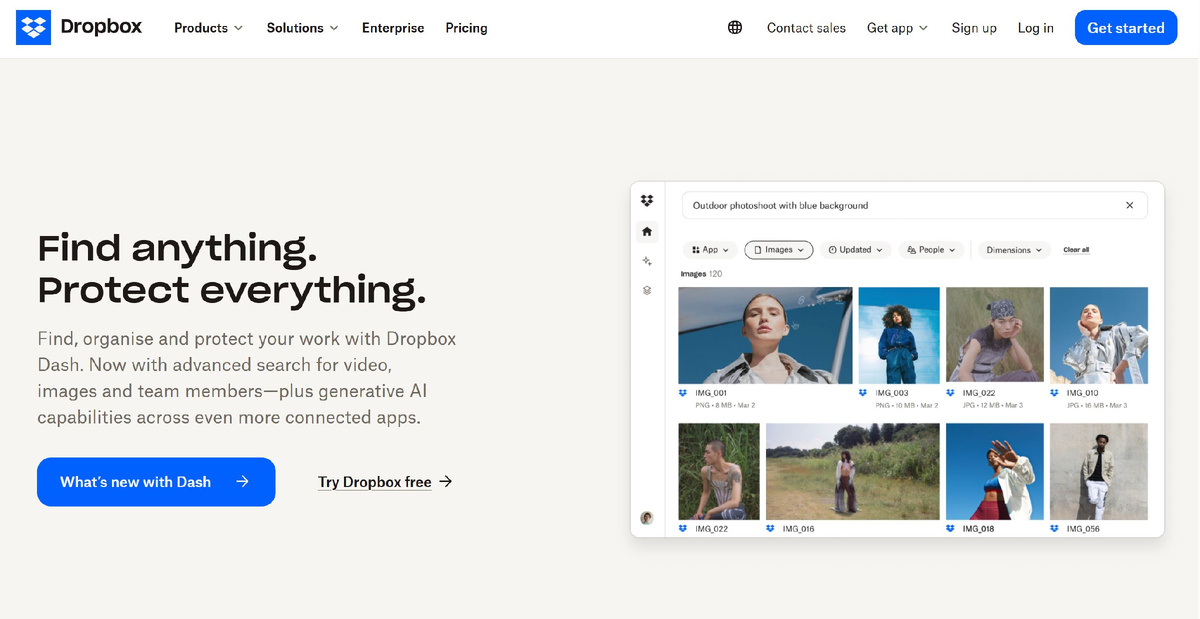Viewport: 1200px width, 619px height.
Task: Open the Get app dropdown
Action: pyautogui.click(x=897, y=28)
